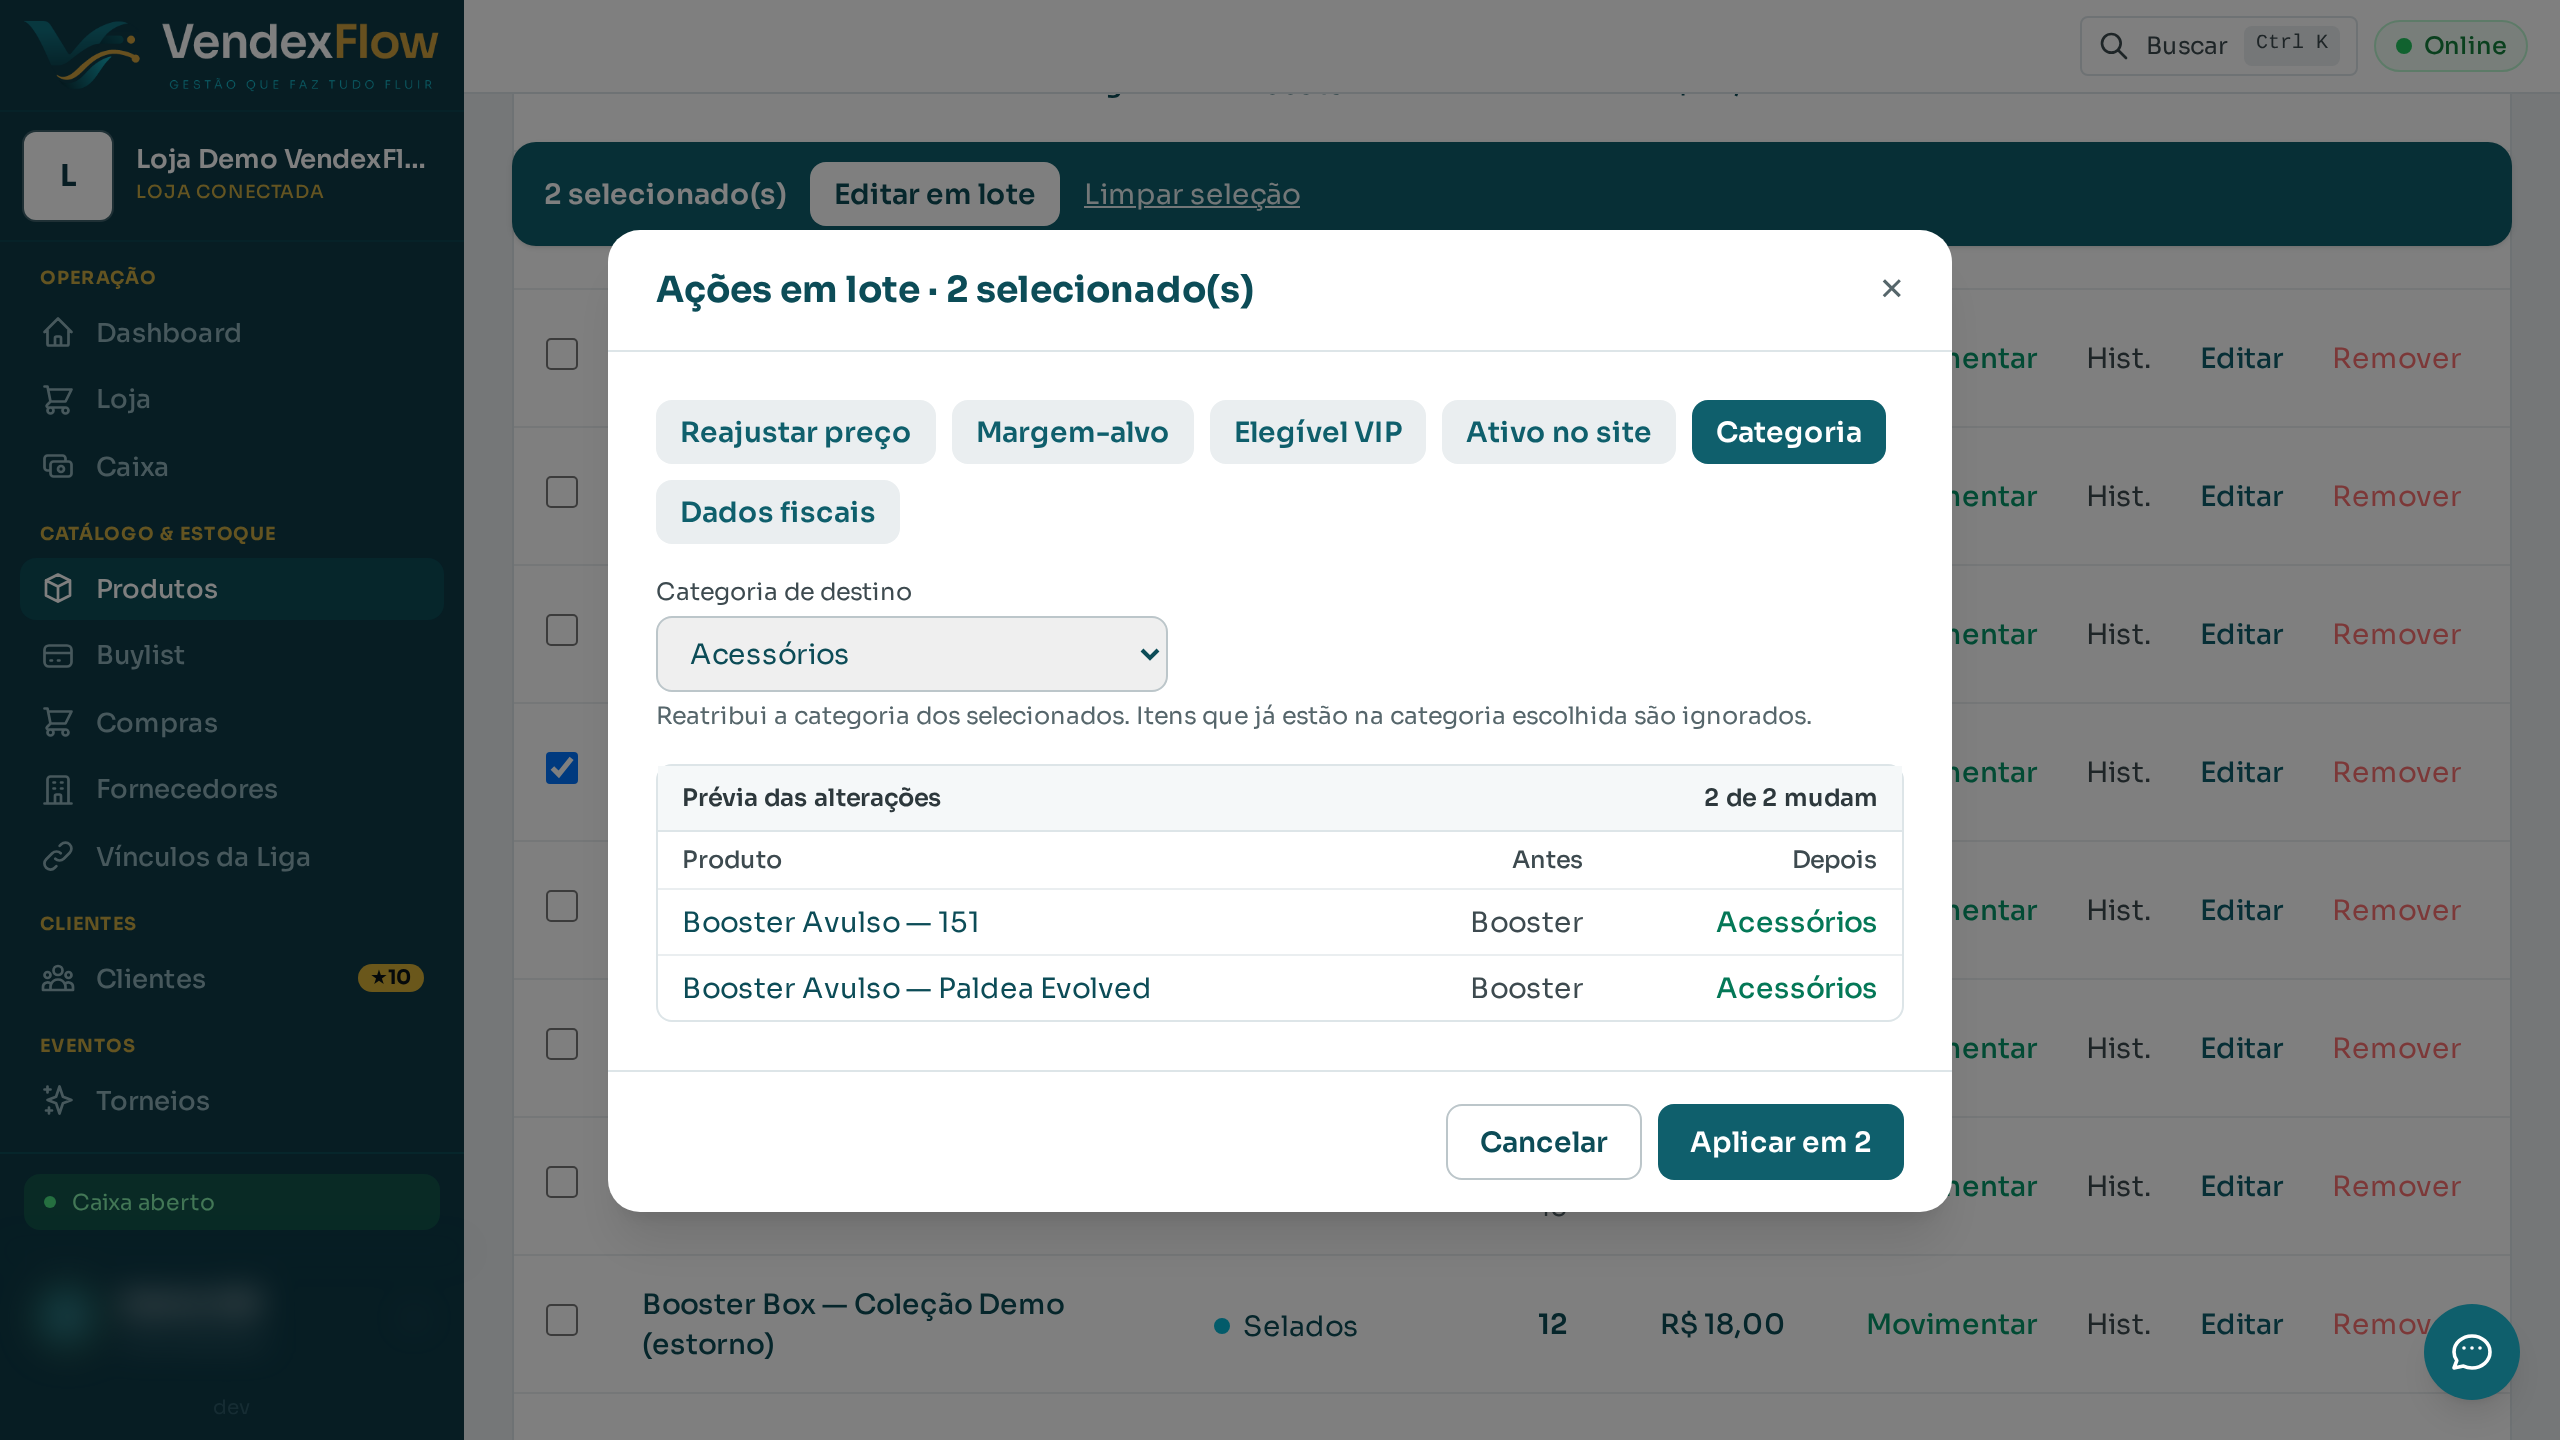Open Torneios in the sidebar
The width and height of the screenshot is (2560, 1440).
point(232,1100)
